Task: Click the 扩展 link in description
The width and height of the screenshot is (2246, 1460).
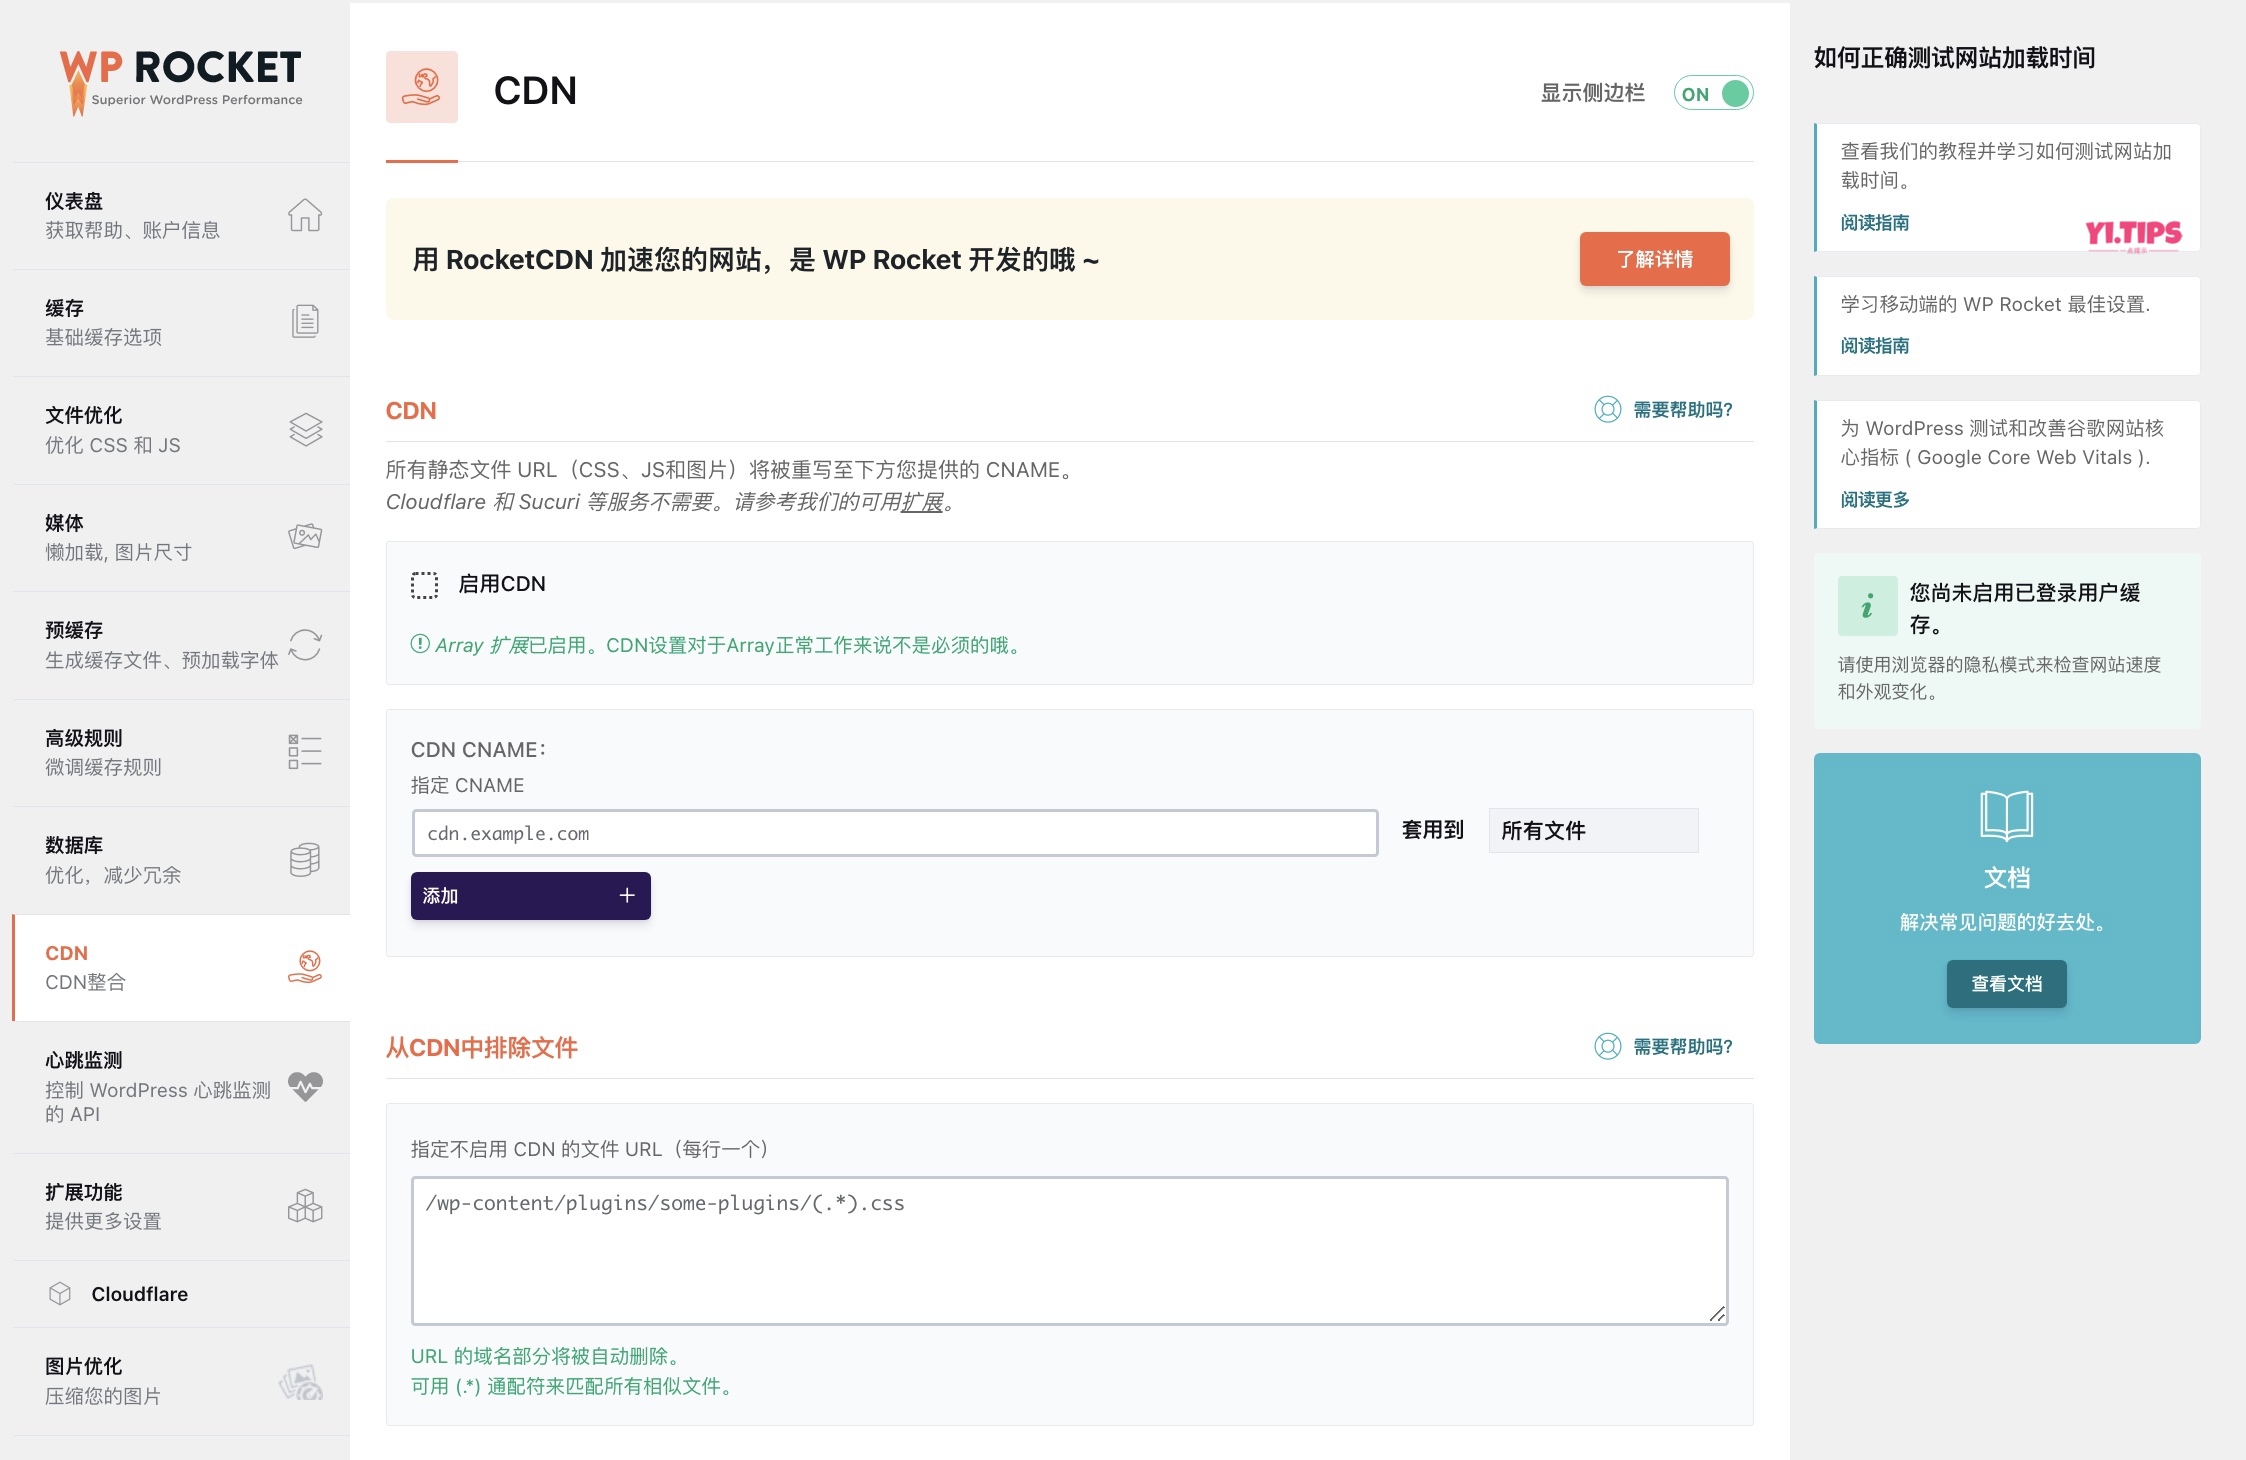Action: coord(922,502)
